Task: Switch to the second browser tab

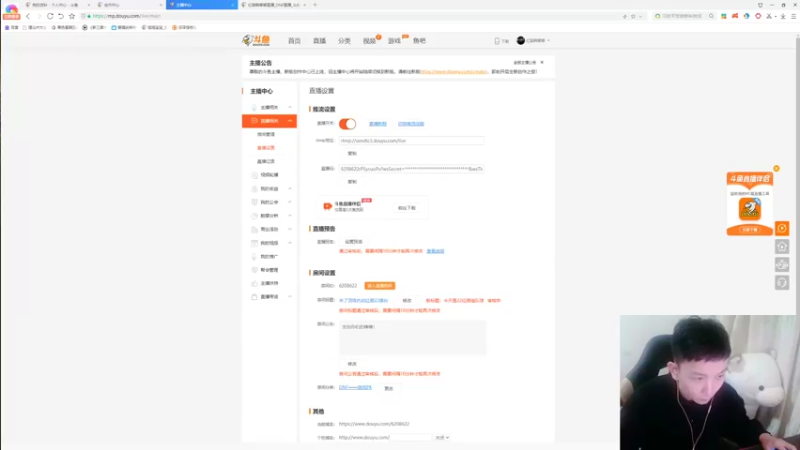Action: 129,5
